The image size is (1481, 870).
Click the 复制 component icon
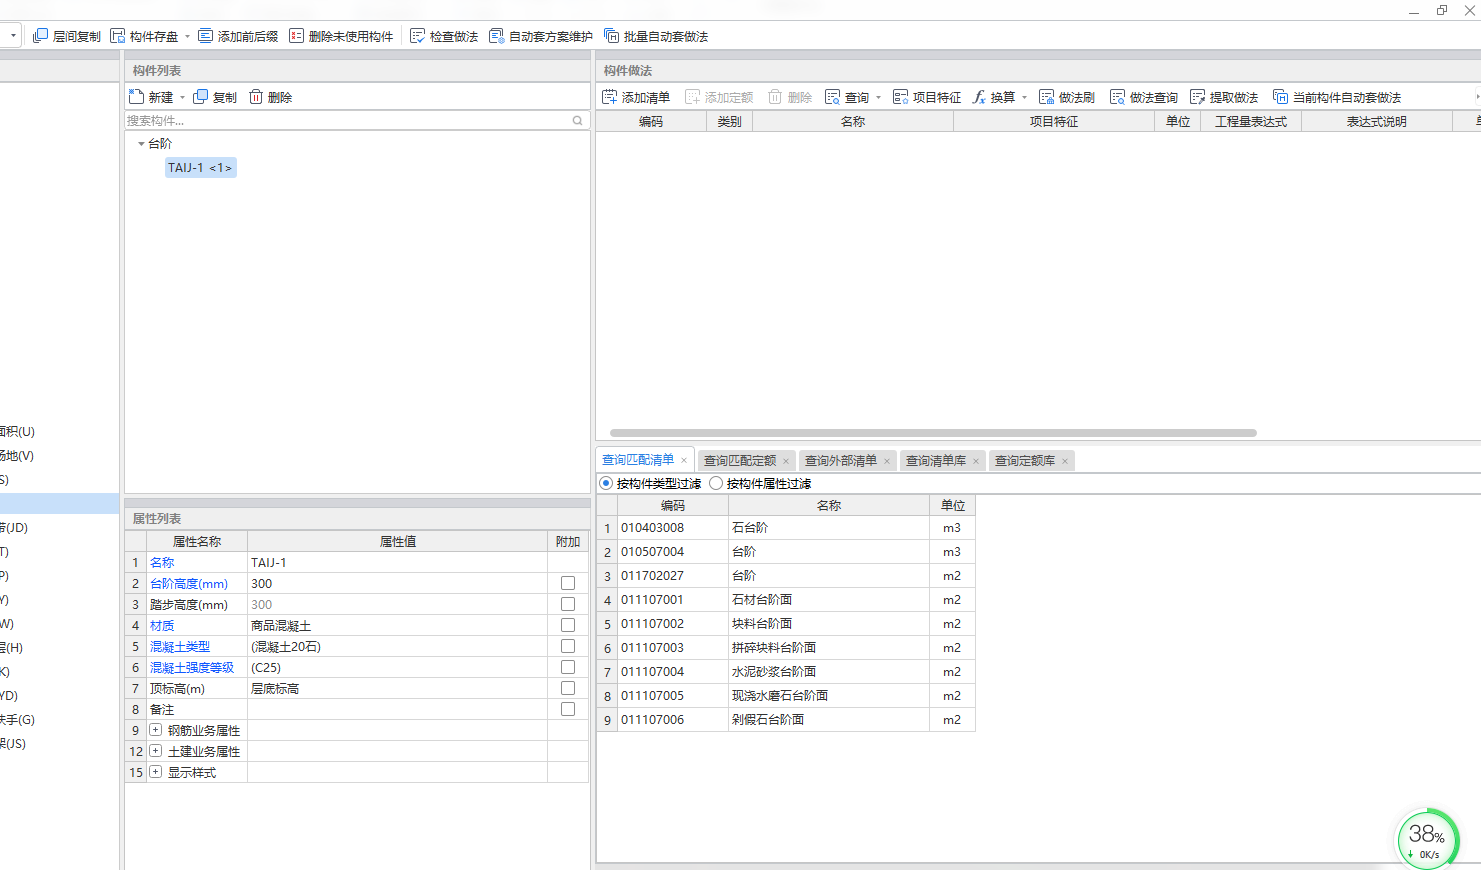[x=201, y=97]
